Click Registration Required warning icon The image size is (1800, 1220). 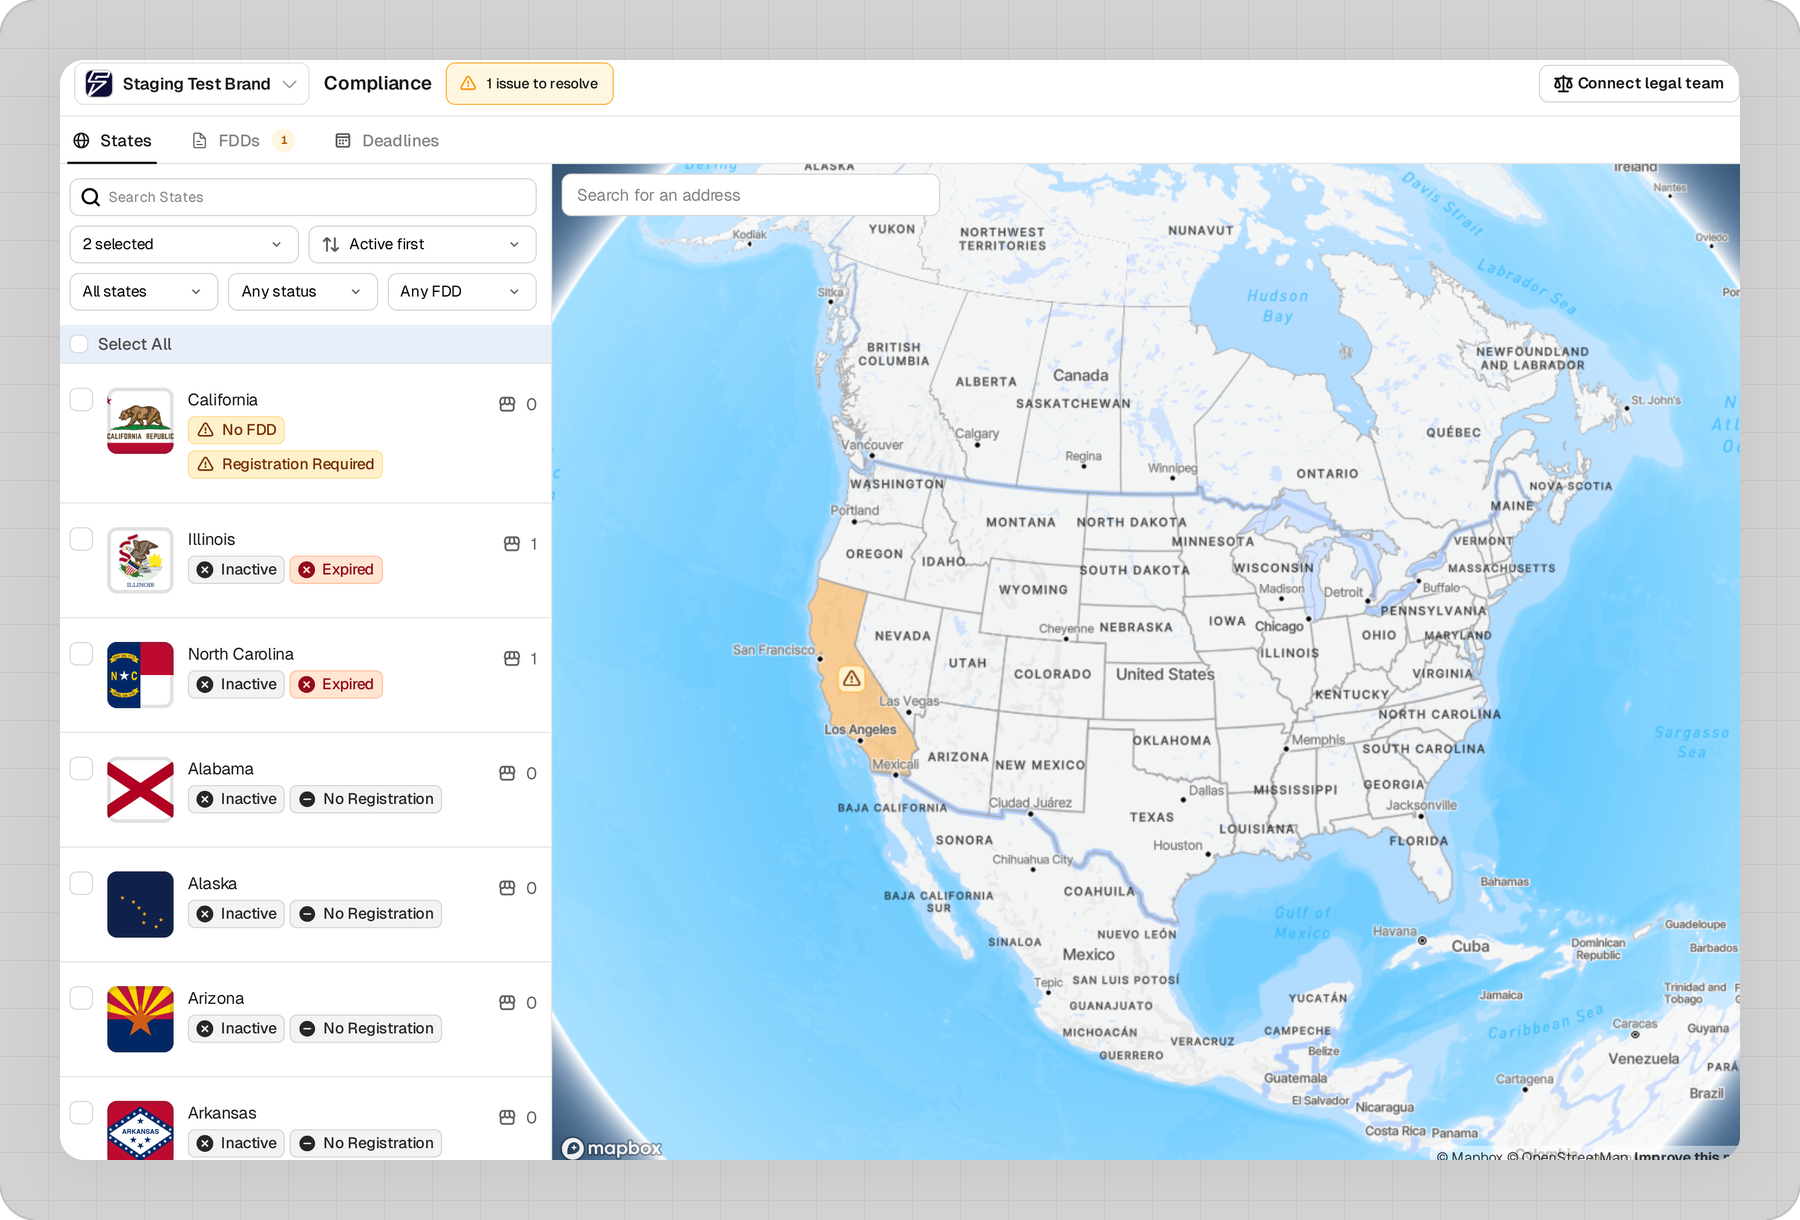[206, 464]
